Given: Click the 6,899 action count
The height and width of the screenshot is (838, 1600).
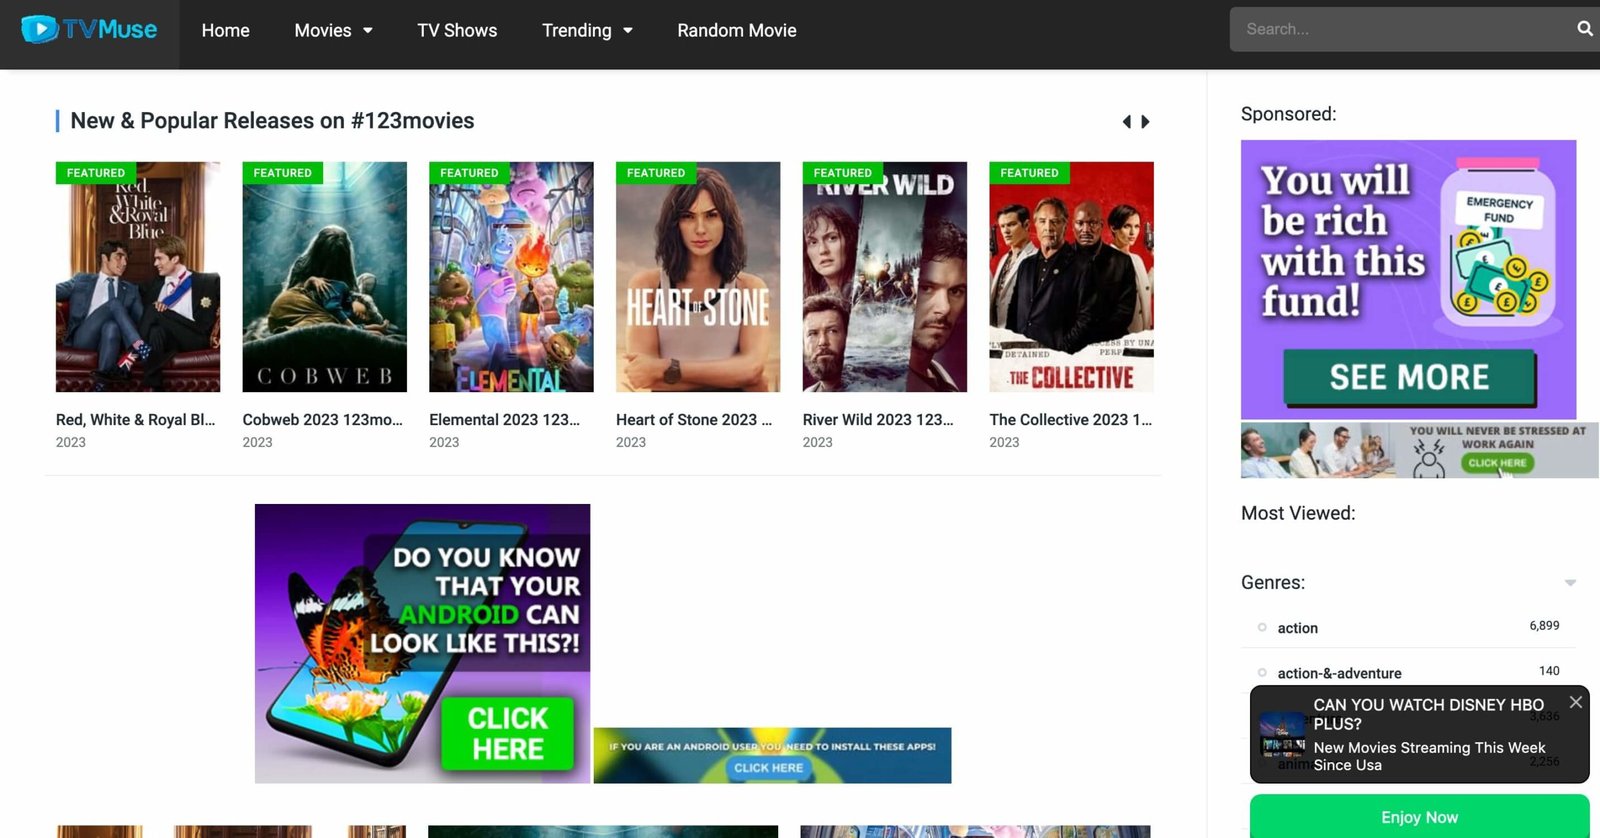Looking at the screenshot, I should [x=1544, y=626].
